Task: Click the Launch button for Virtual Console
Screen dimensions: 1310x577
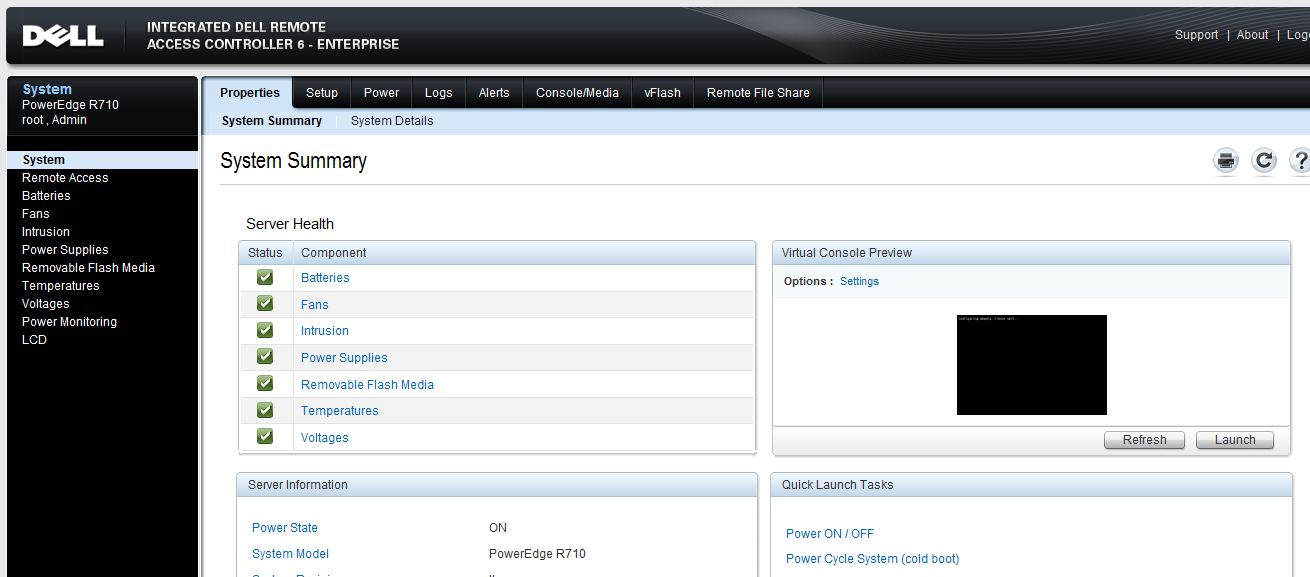Action: (1234, 440)
